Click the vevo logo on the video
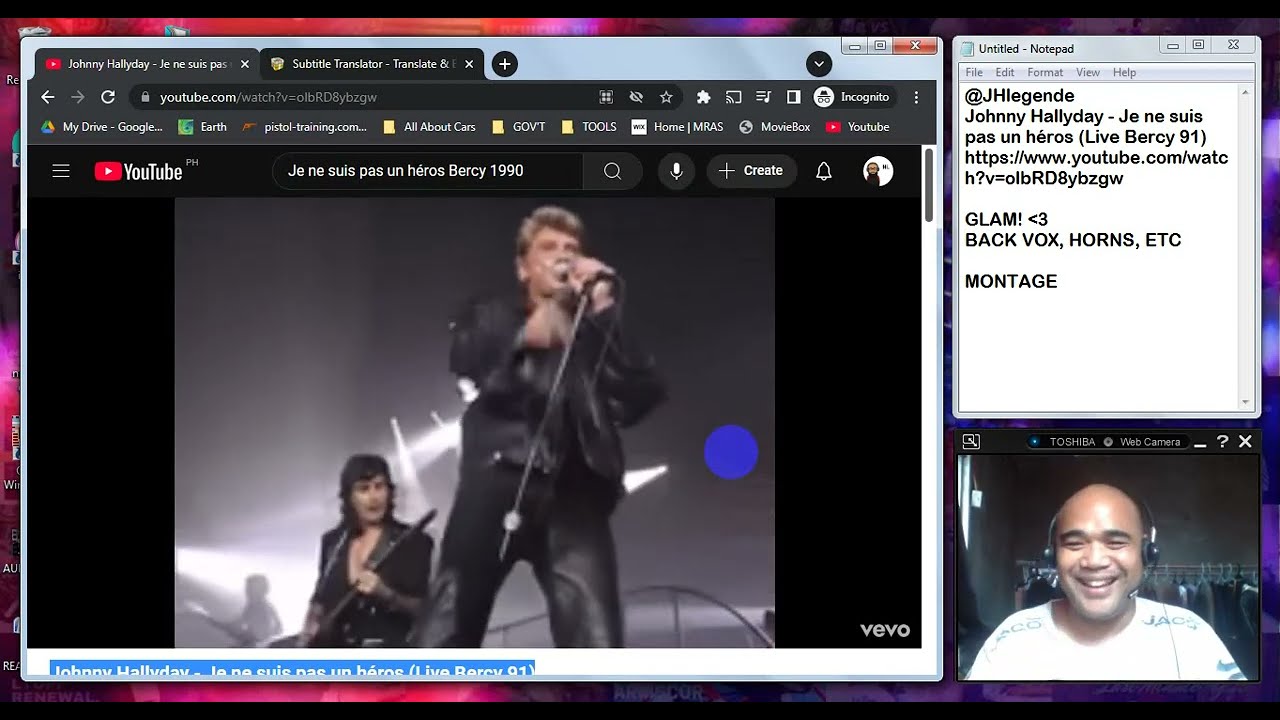This screenshot has height=720, width=1280. [885, 630]
